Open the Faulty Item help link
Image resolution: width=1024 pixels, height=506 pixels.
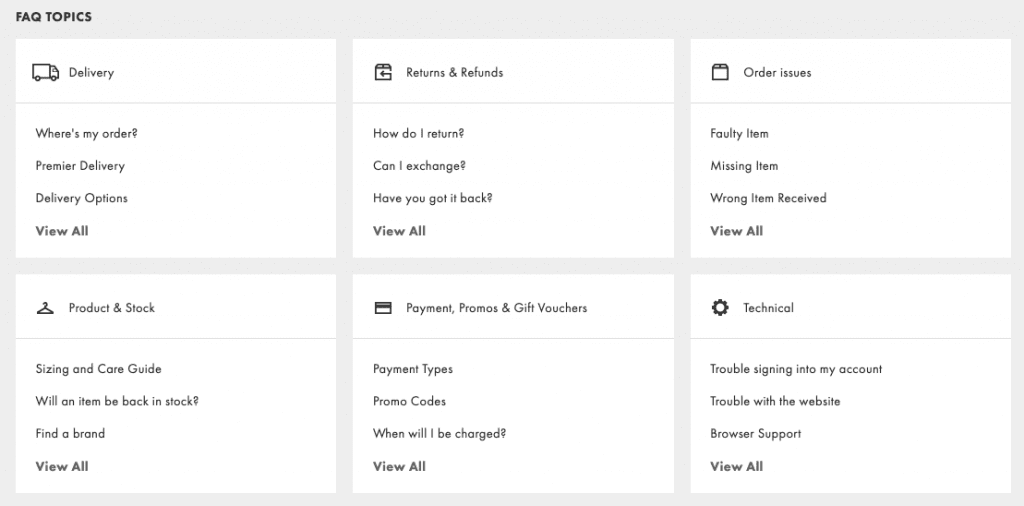click(x=739, y=133)
